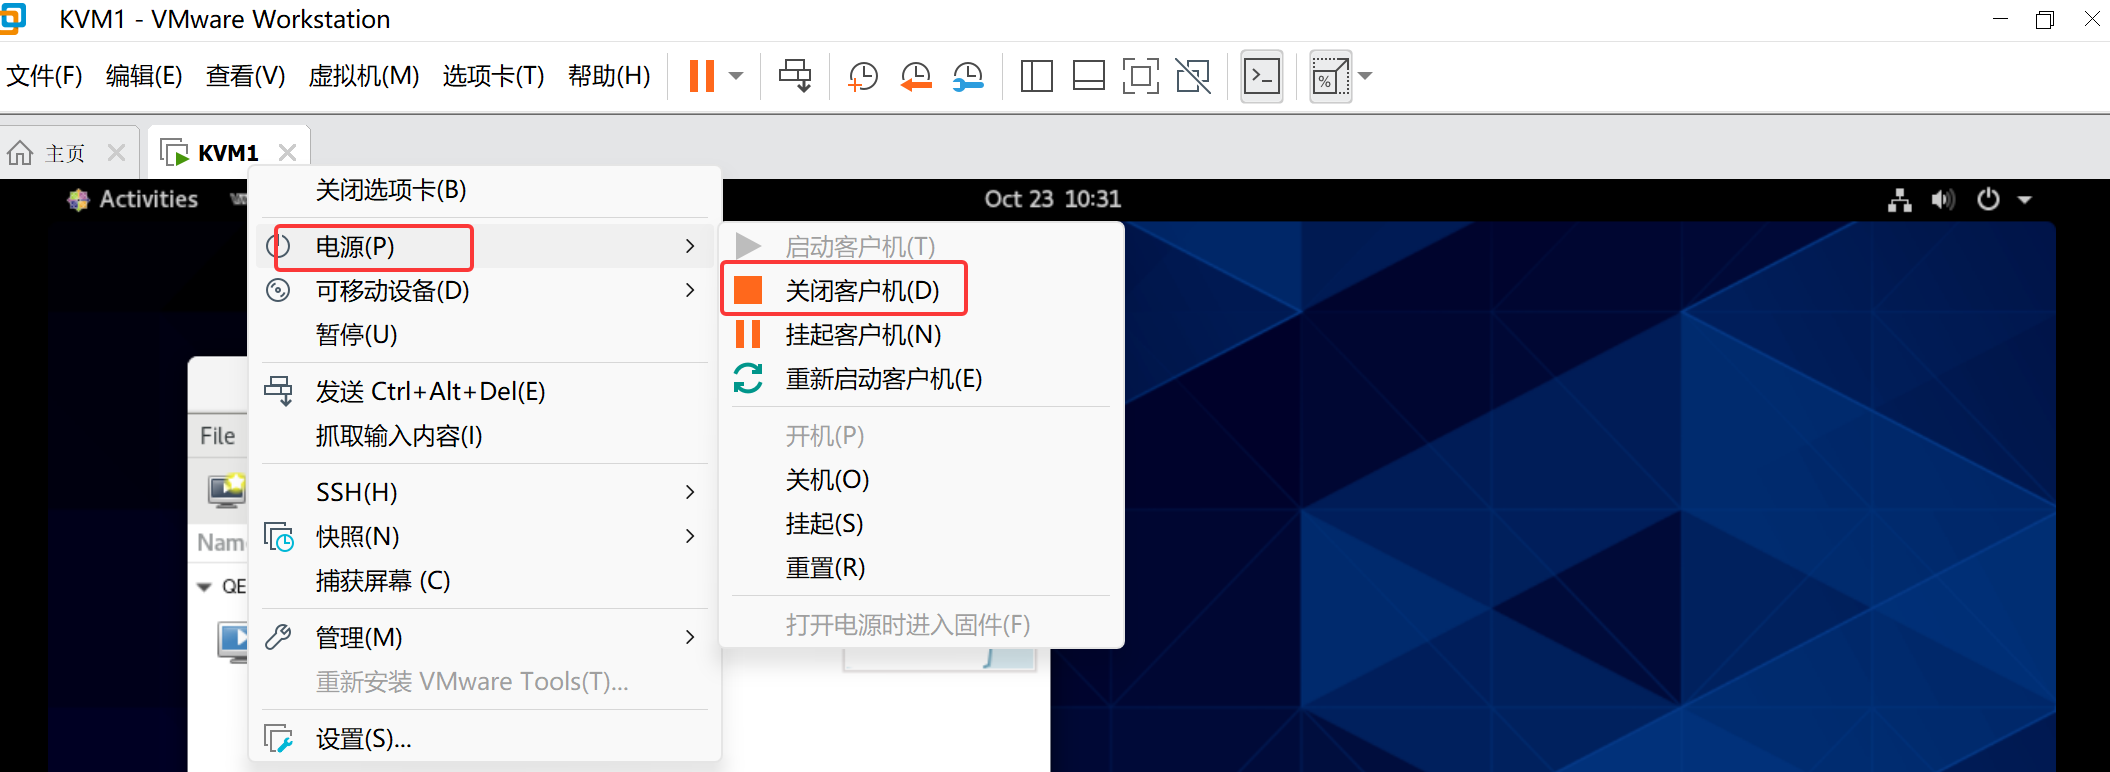Click the green restart arrows icon for 重新启动客户机
The width and height of the screenshot is (2110, 772).
click(x=748, y=378)
